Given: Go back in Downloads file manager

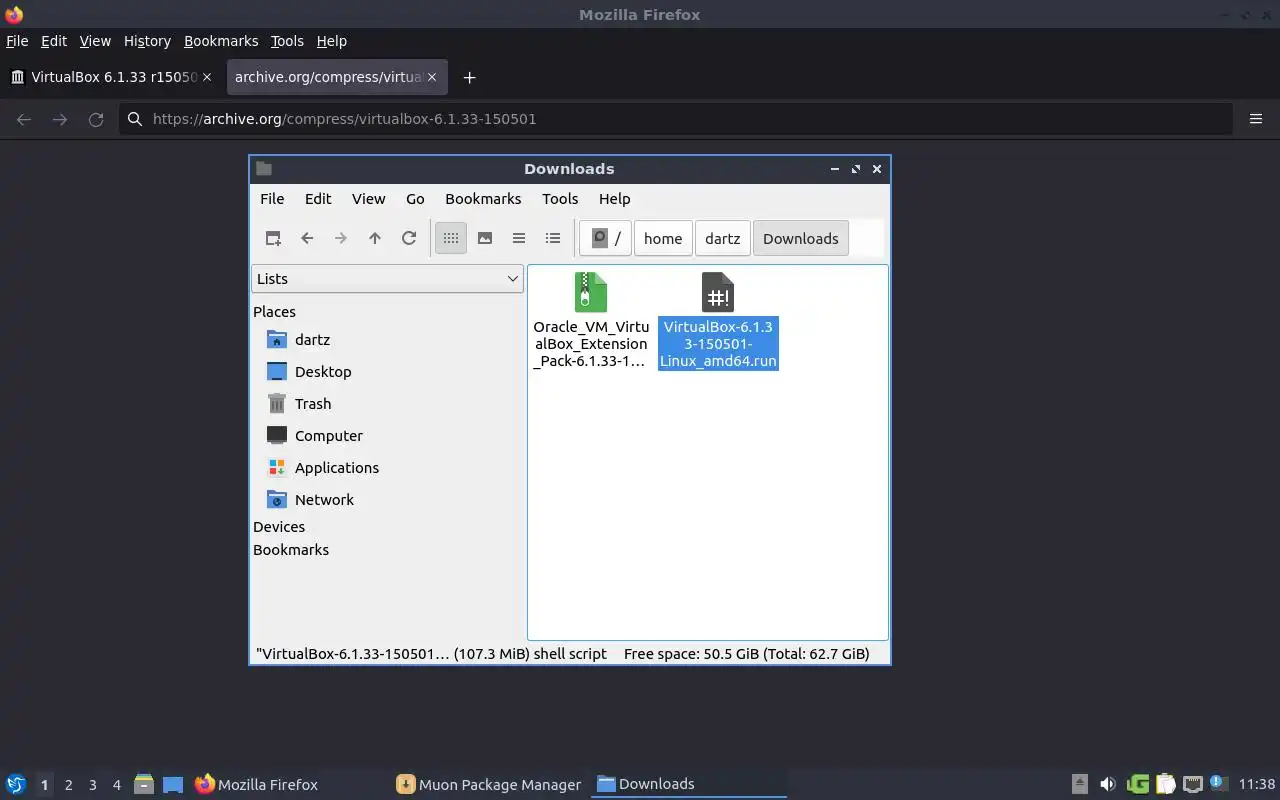Looking at the screenshot, I should point(307,238).
